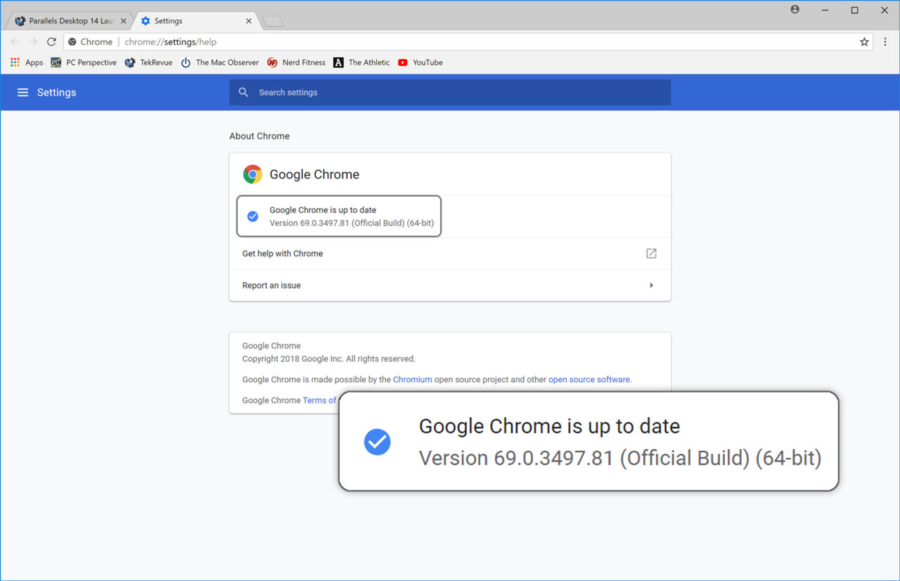
Task: Open Get help with Chrome external link
Action: coord(651,254)
